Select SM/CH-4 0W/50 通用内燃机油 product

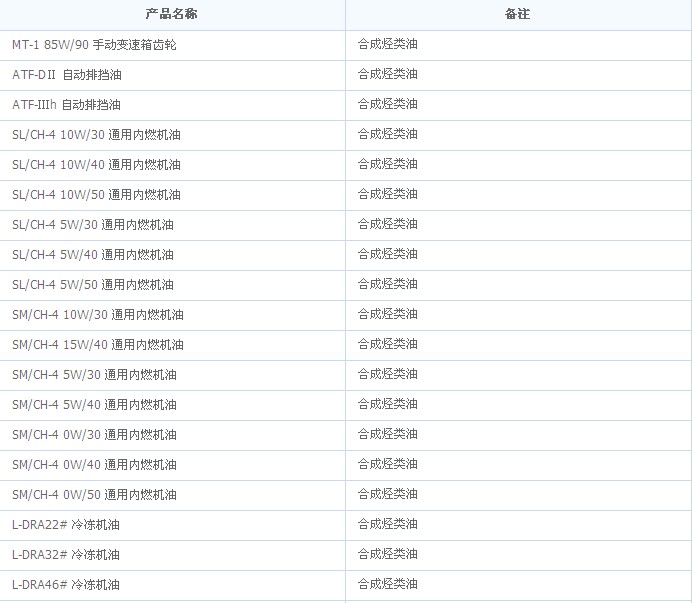[x=94, y=495]
